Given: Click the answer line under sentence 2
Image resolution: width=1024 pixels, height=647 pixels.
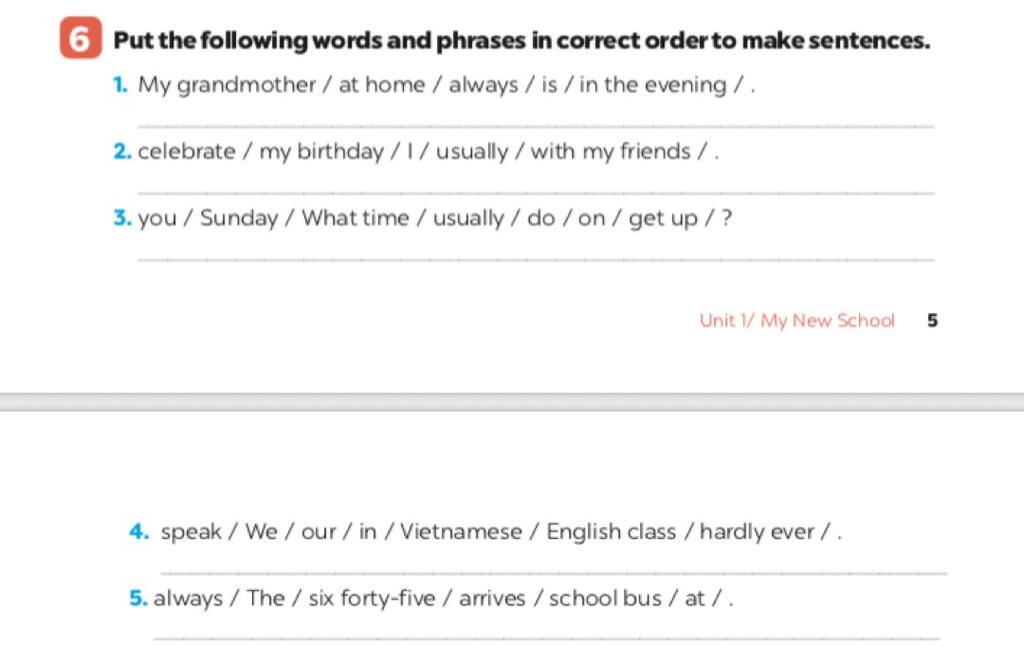Looking at the screenshot, I should click(535, 193).
